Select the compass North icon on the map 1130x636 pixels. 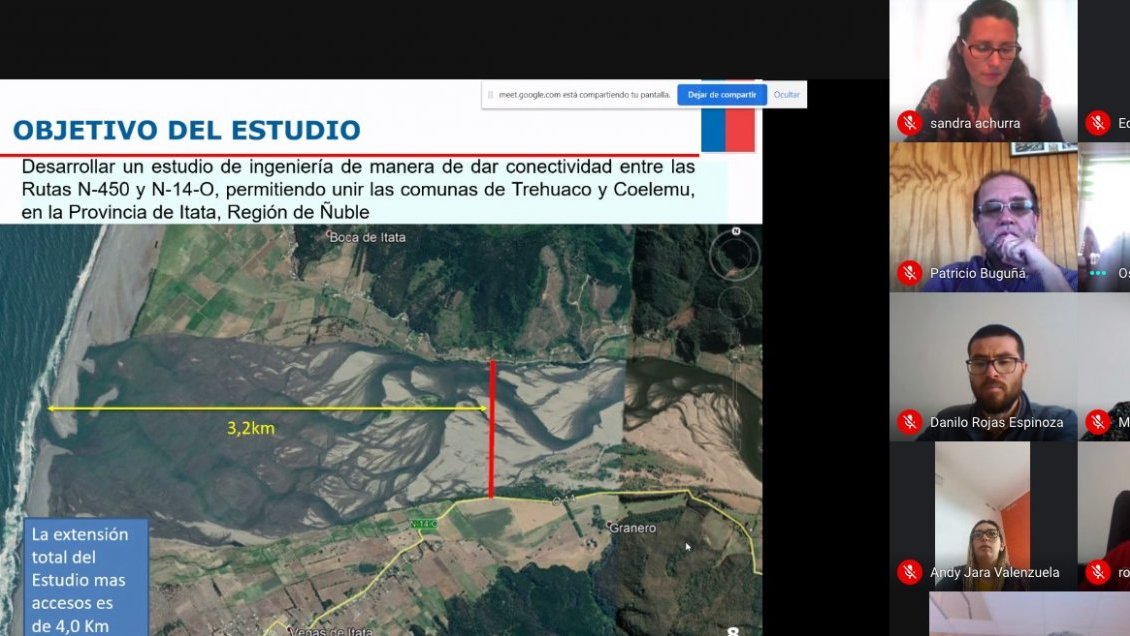click(x=736, y=231)
